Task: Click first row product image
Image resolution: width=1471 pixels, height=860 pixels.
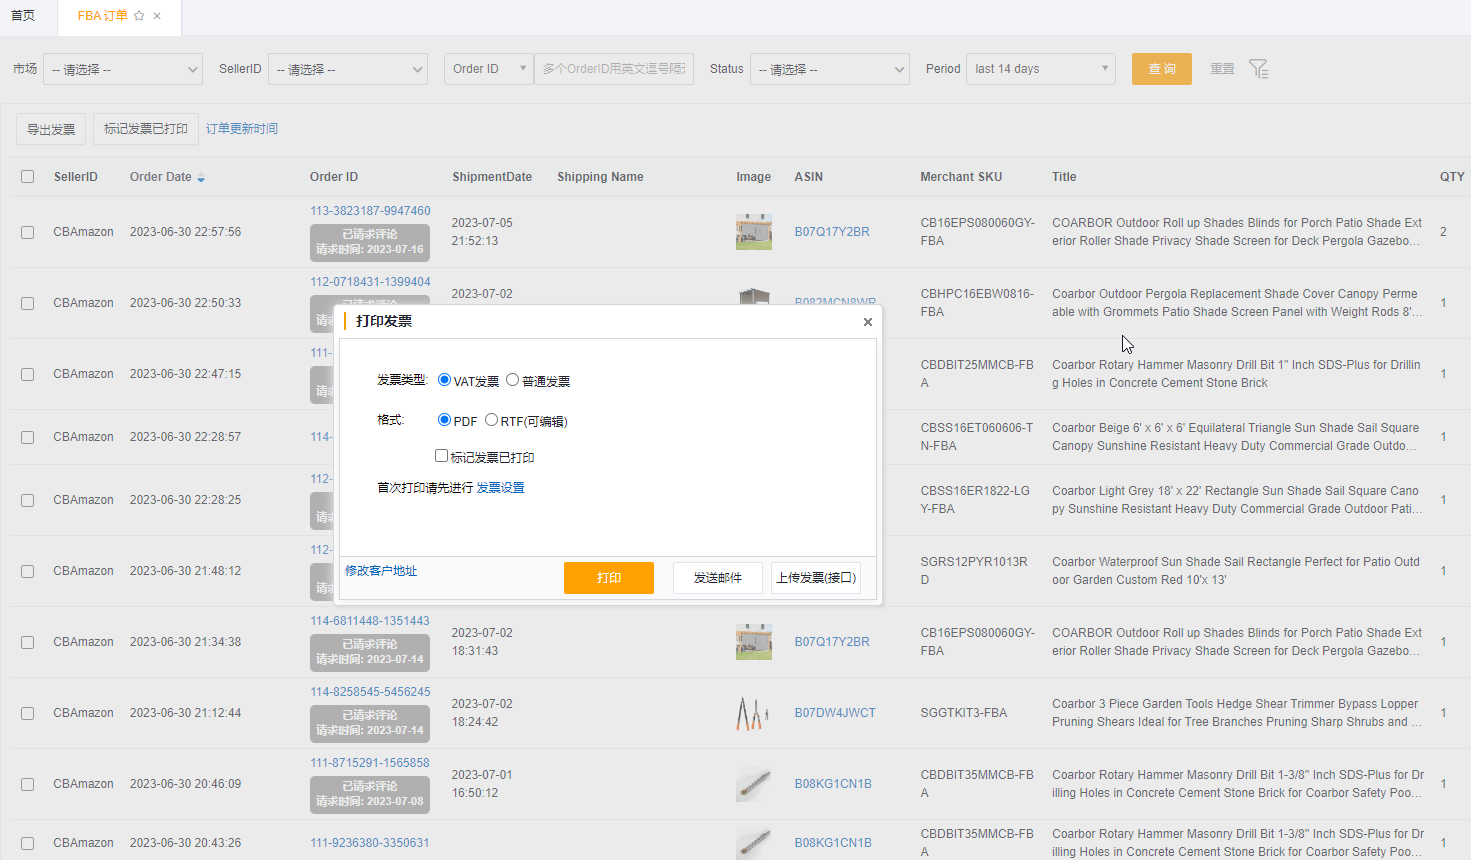Action: (x=753, y=232)
